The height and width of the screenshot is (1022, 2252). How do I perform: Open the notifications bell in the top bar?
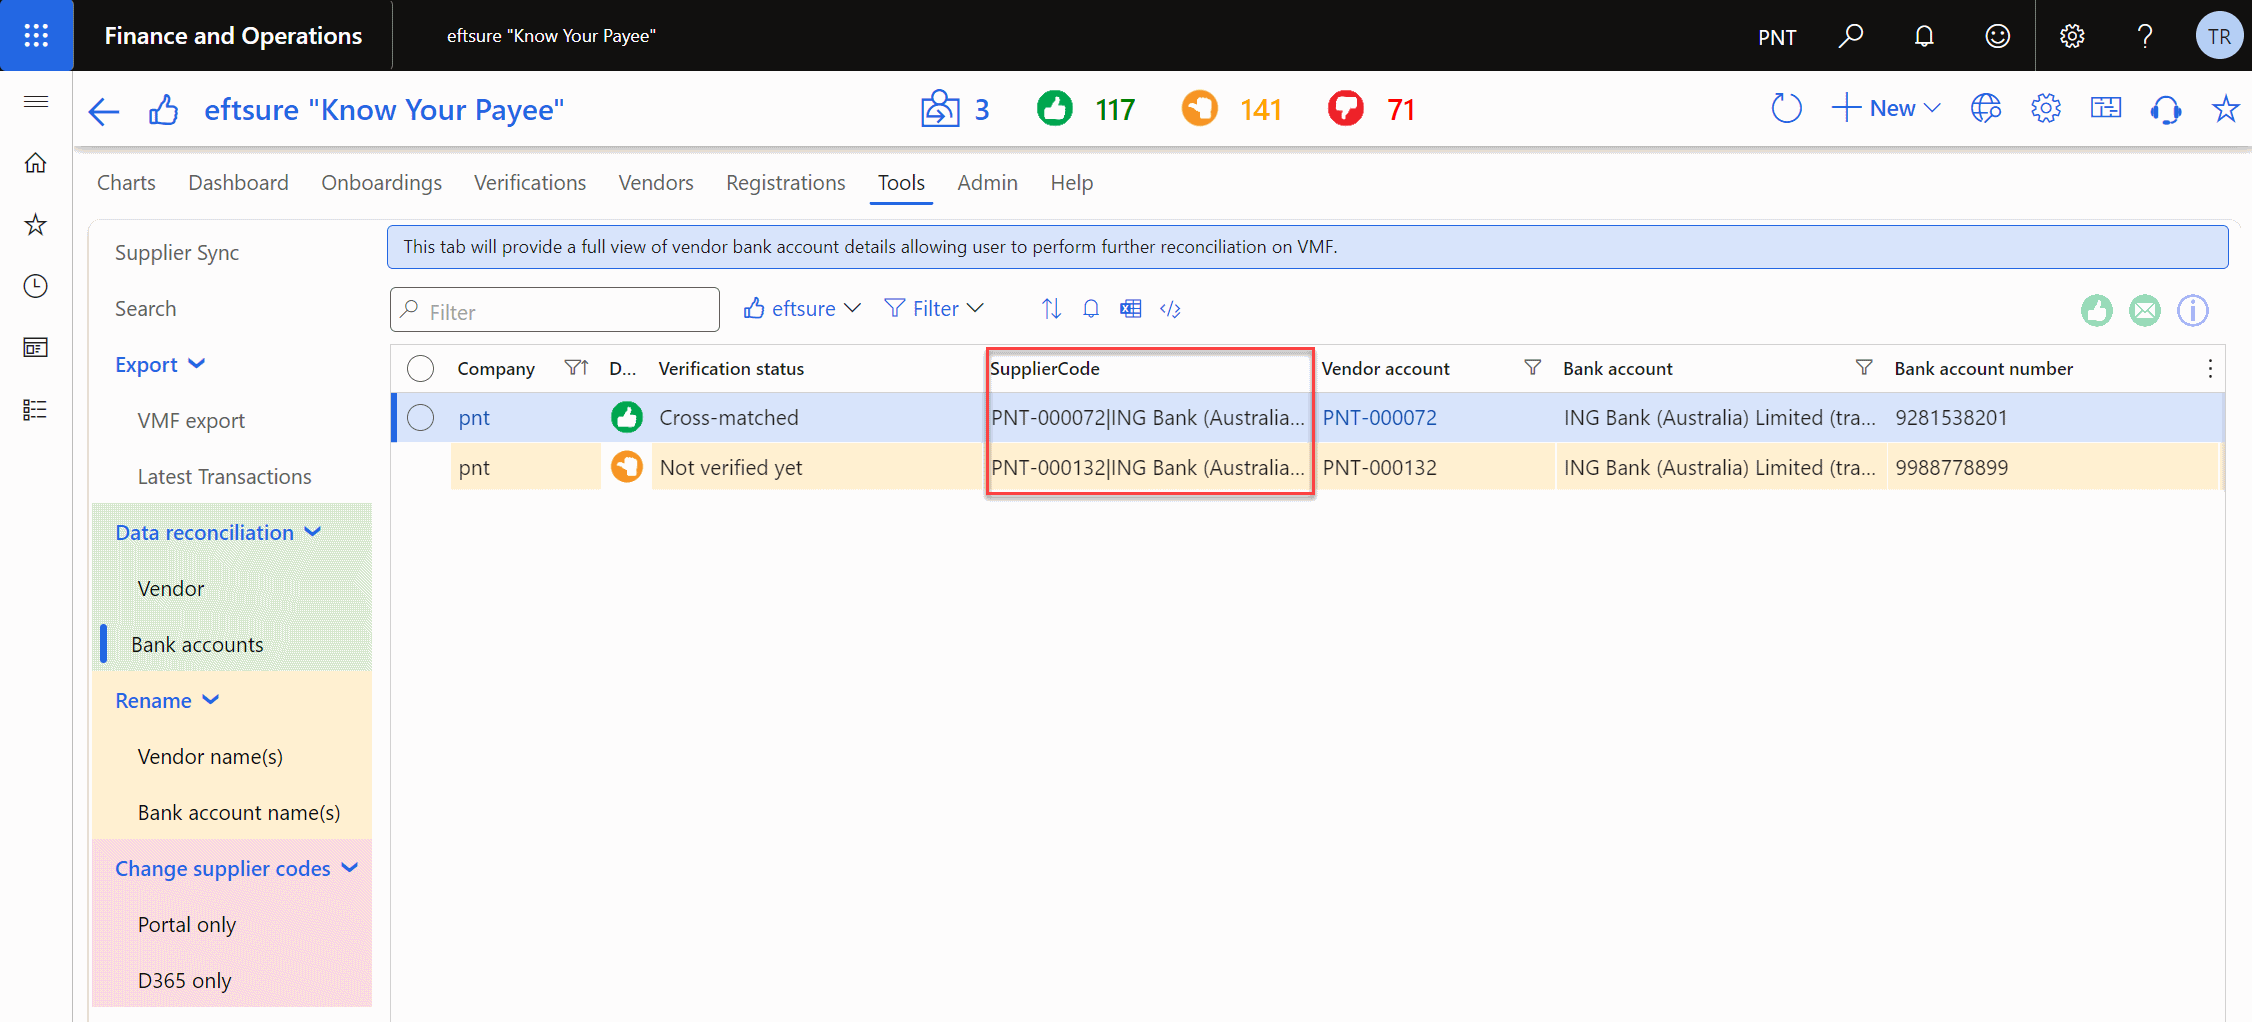[x=1924, y=36]
